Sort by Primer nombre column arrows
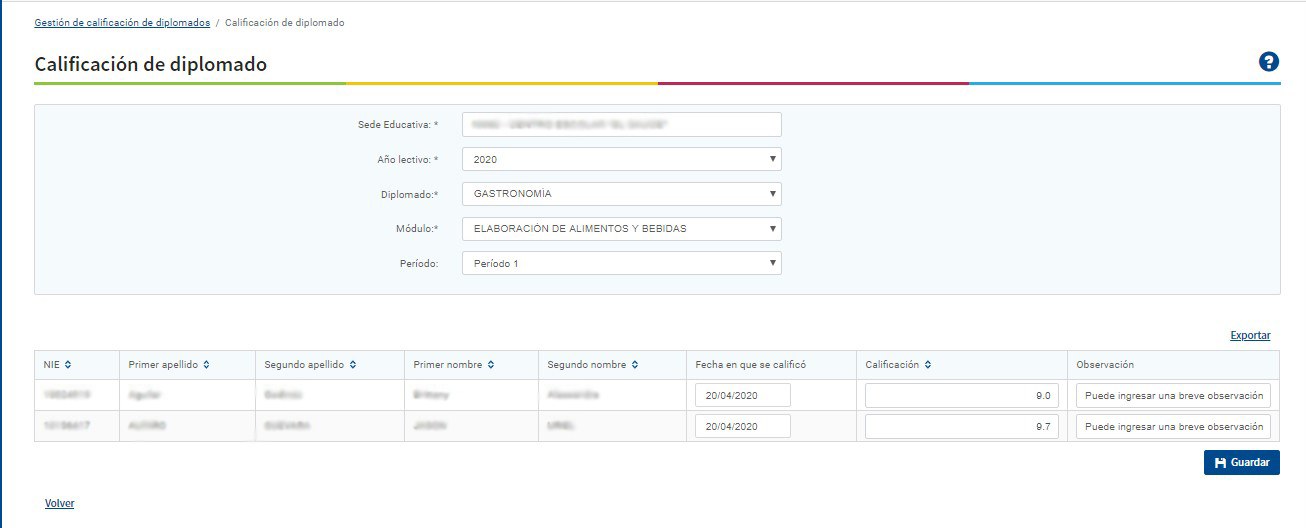Image resolution: width=1306 pixels, height=528 pixels. click(x=491, y=365)
